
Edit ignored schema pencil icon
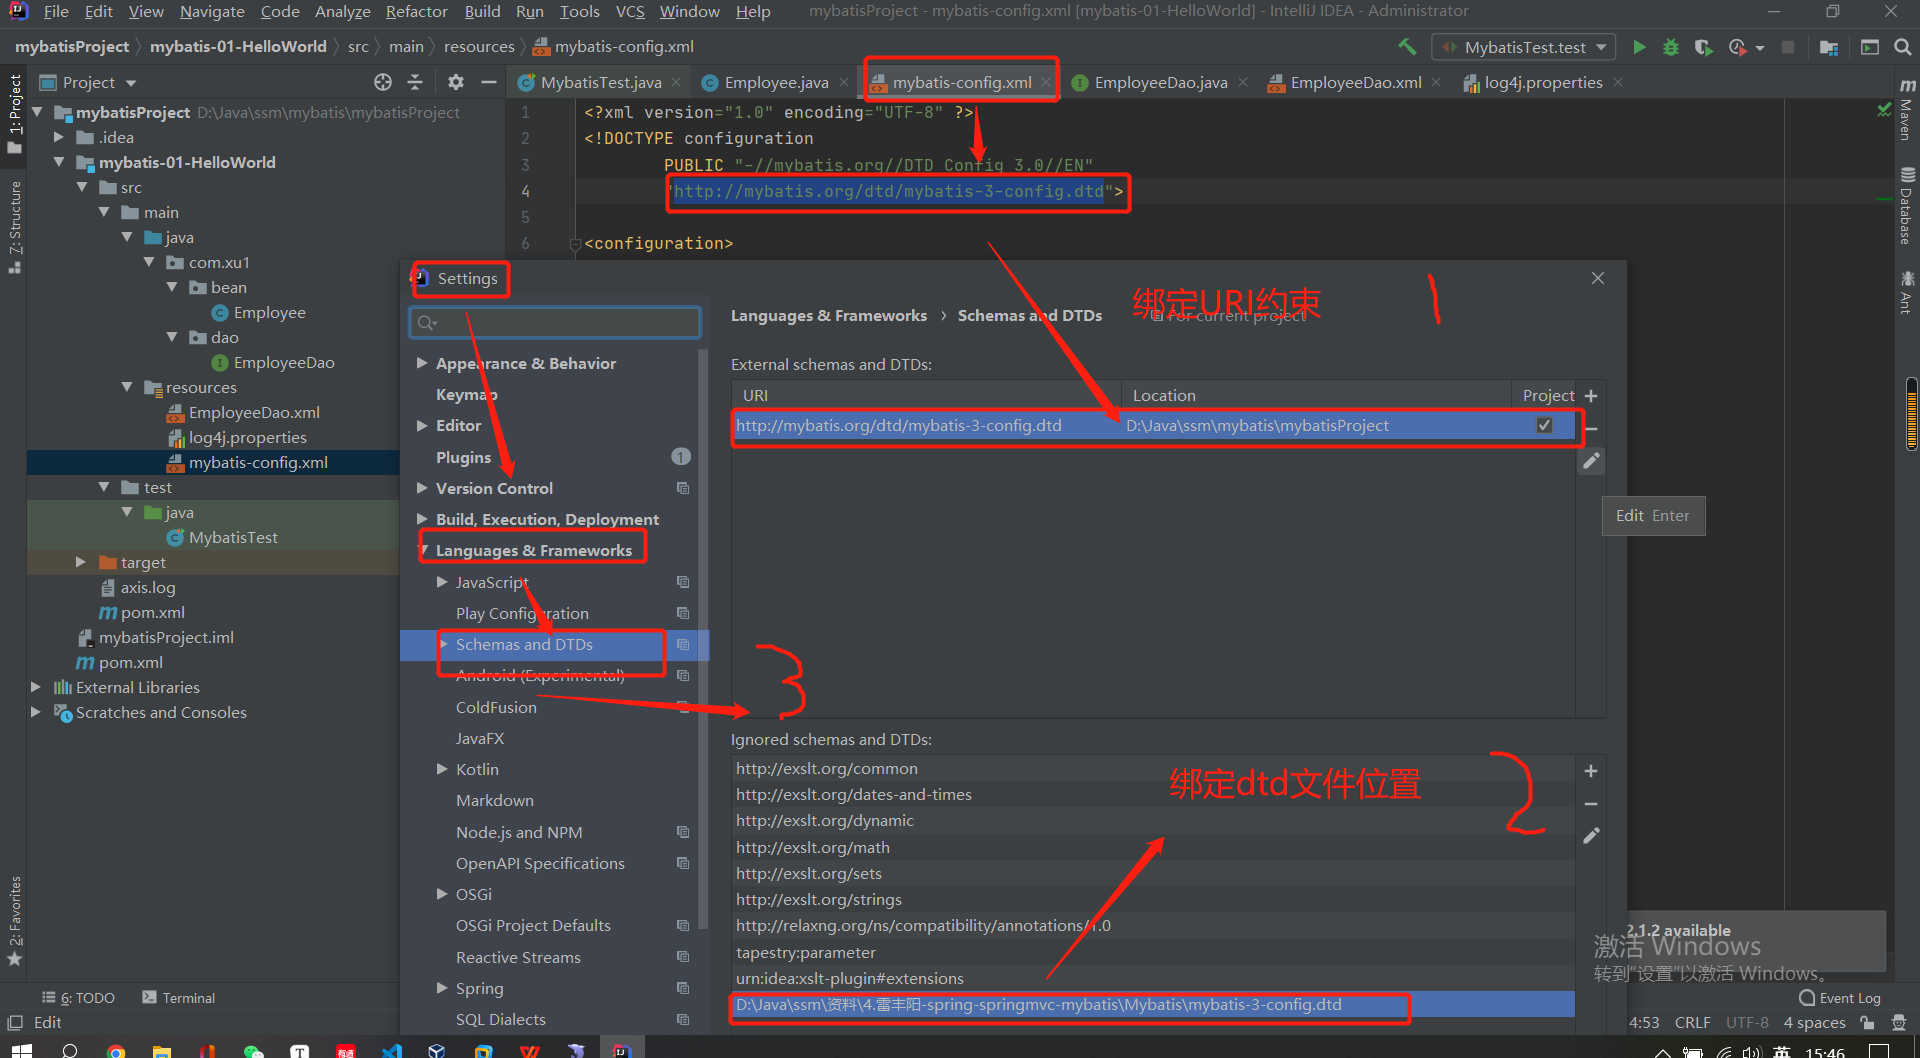click(1591, 836)
